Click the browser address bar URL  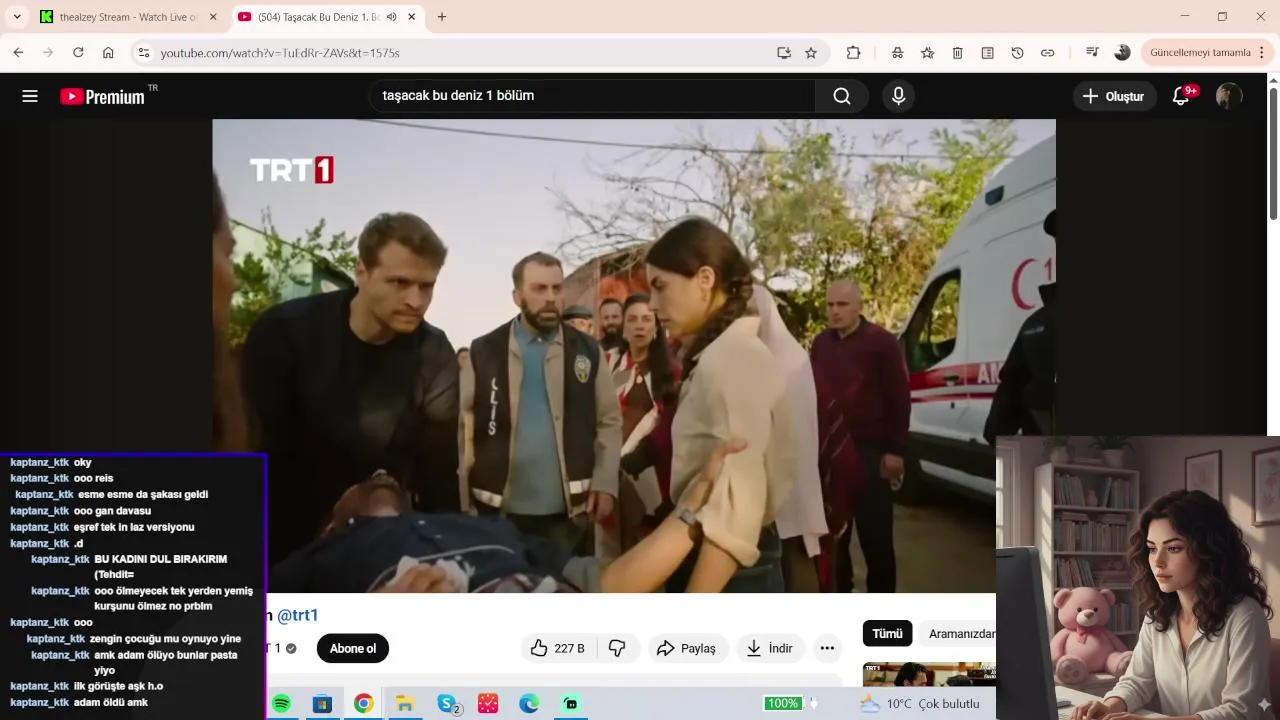[x=280, y=53]
